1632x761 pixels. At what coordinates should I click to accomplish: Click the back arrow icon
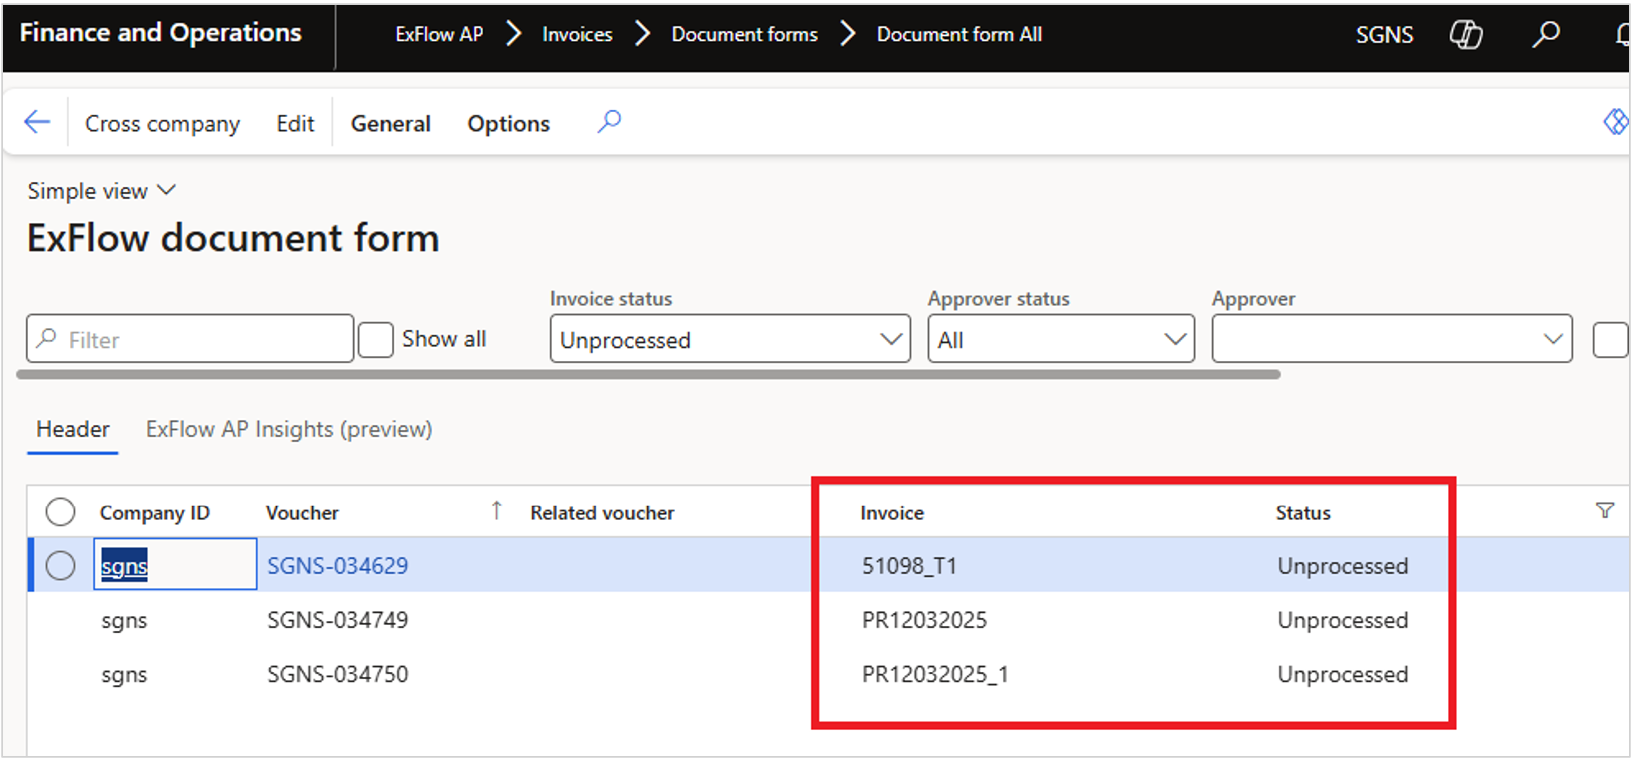coord(37,122)
